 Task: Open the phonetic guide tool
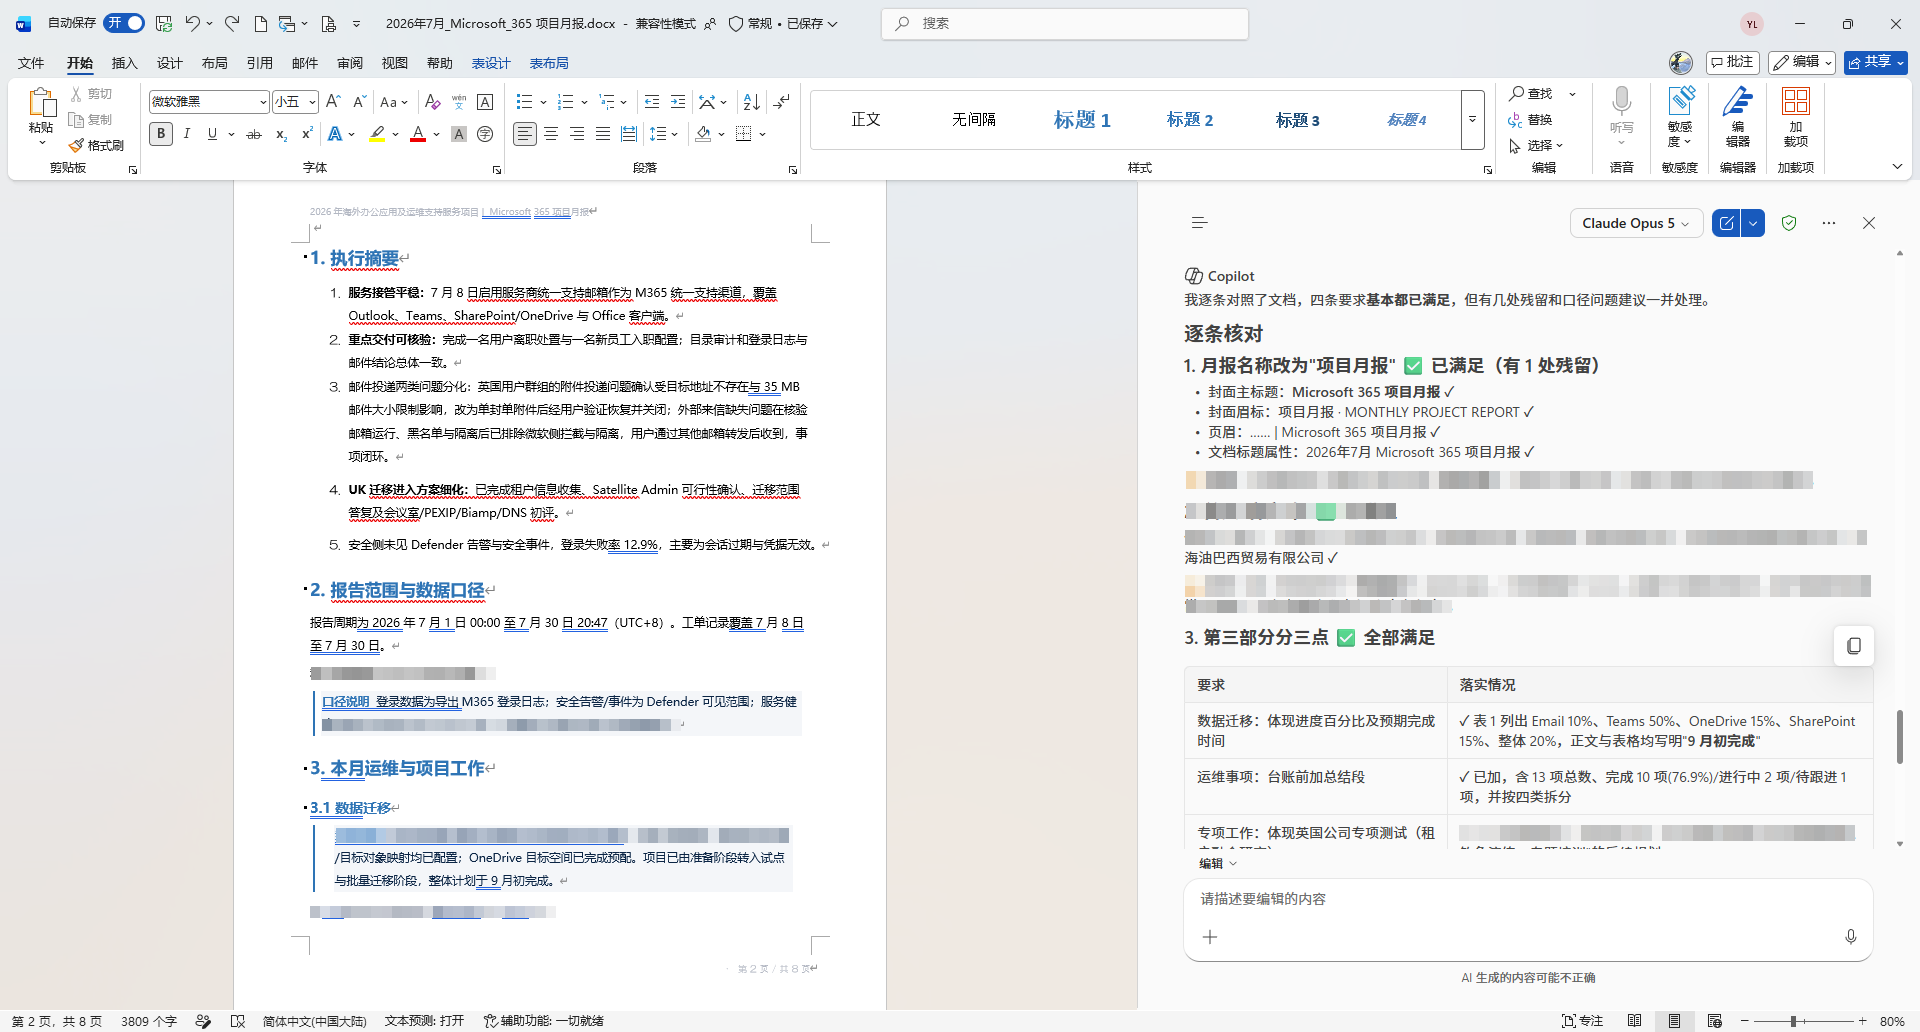(459, 102)
